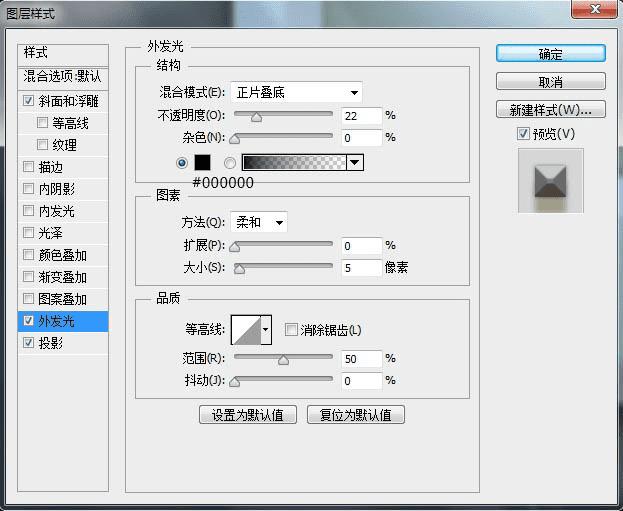Enable the 消除锯齿(L) checkbox
623x511 pixels.
click(291, 329)
